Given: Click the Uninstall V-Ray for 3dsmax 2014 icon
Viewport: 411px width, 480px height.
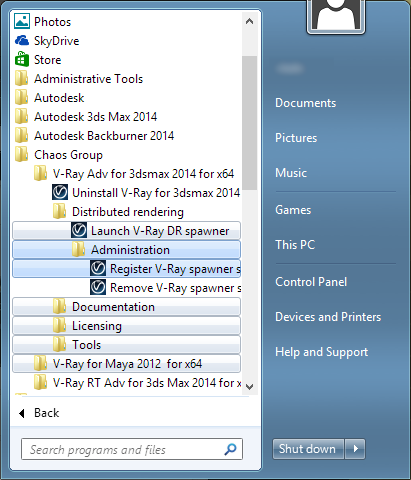Looking at the screenshot, I should click(60, 192).
